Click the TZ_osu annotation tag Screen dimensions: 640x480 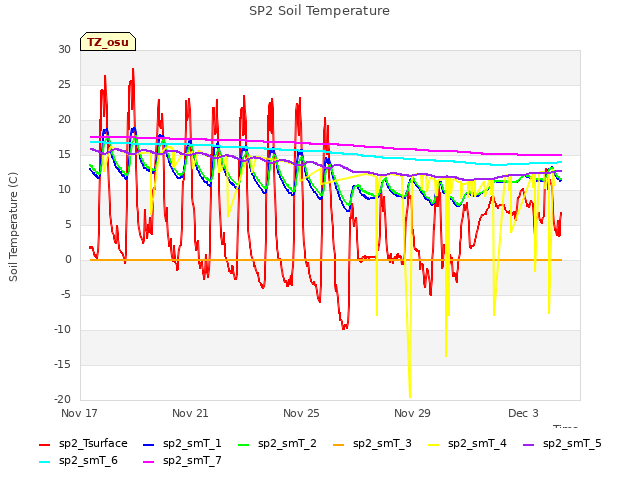(108, 42)
